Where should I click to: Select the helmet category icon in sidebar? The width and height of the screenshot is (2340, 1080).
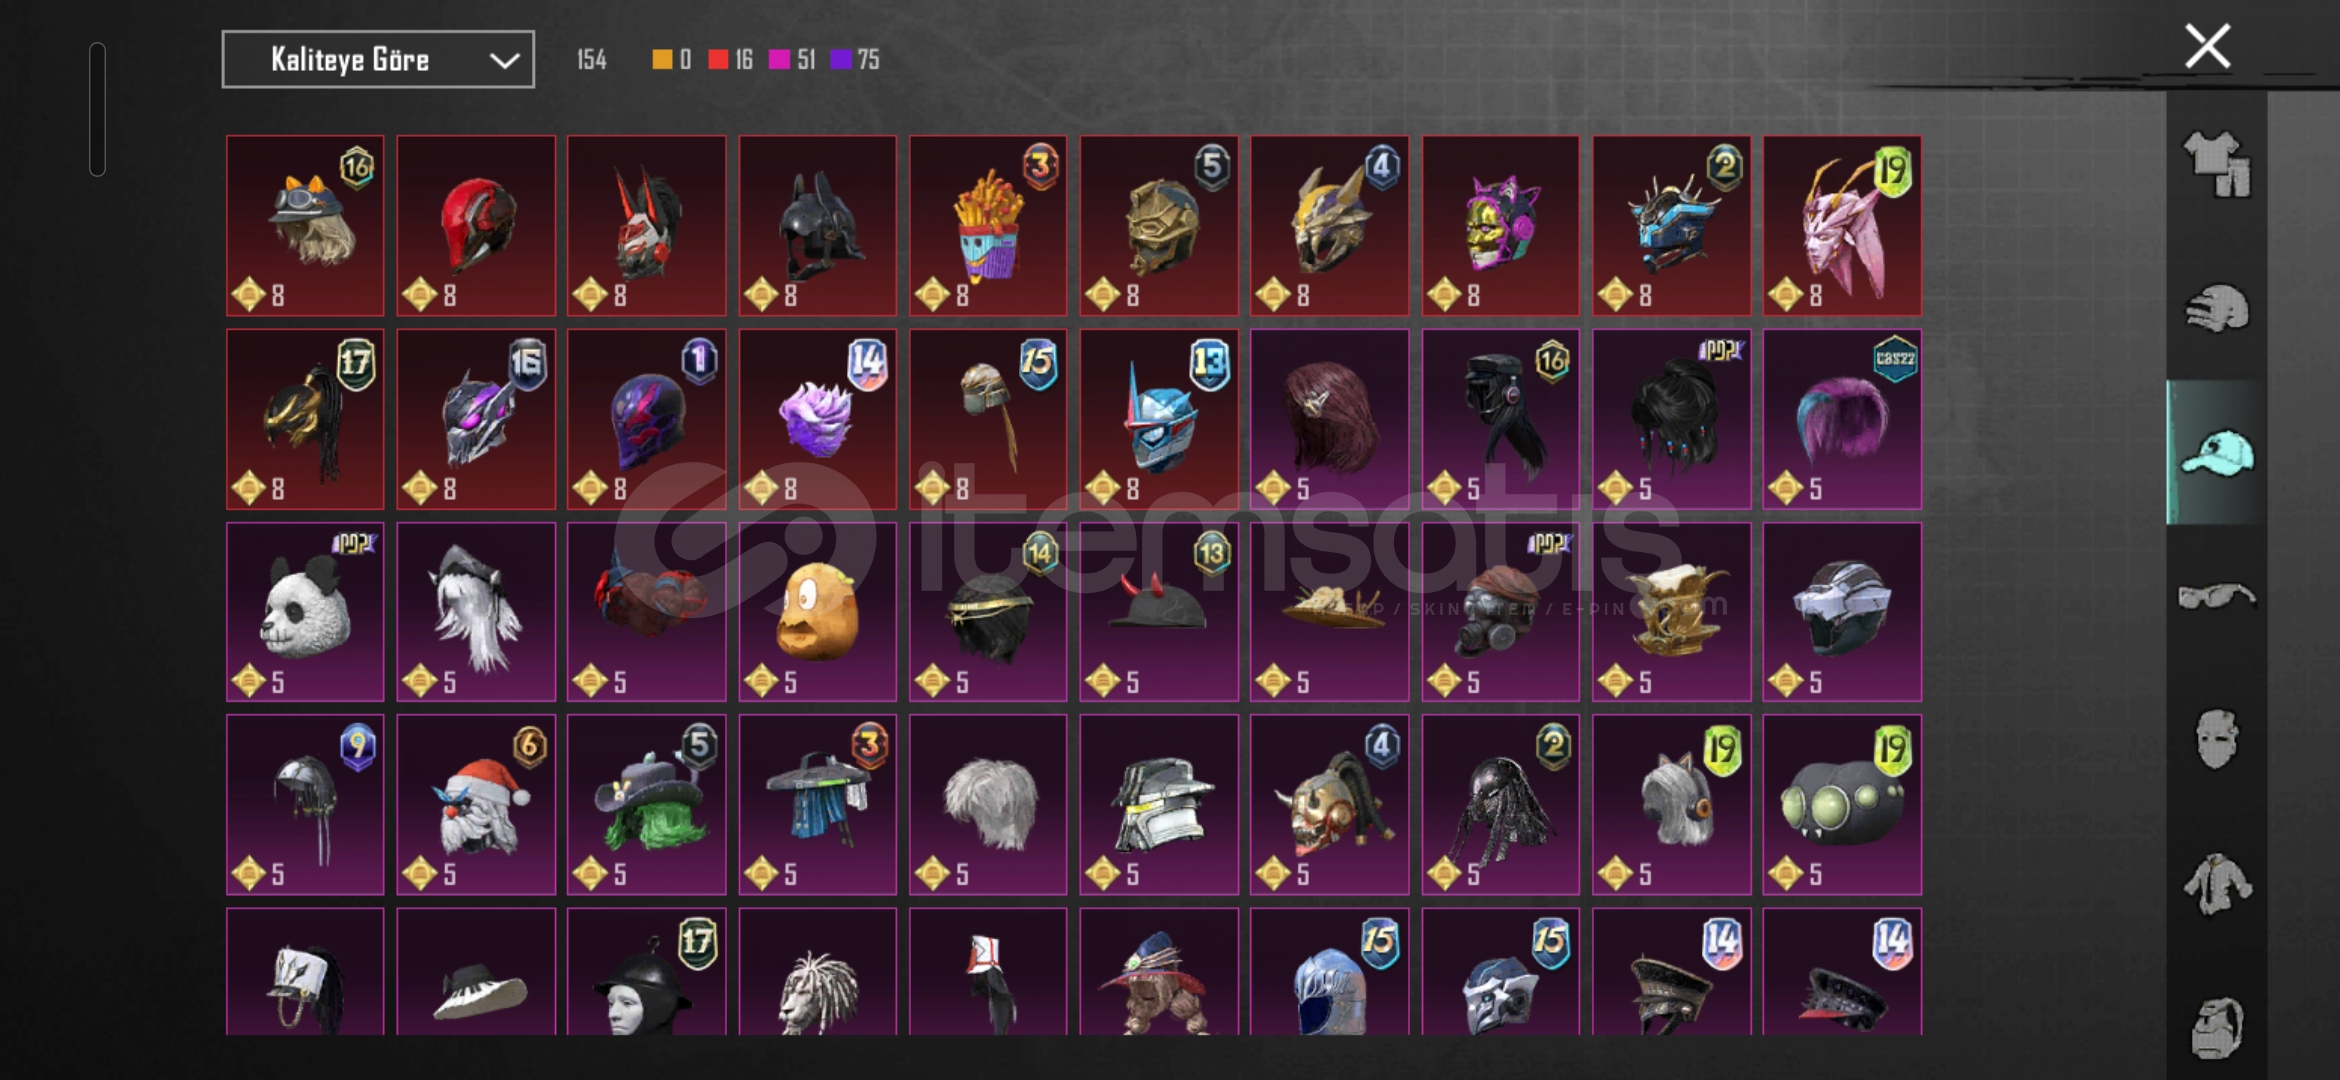(x=2217, y=308)
